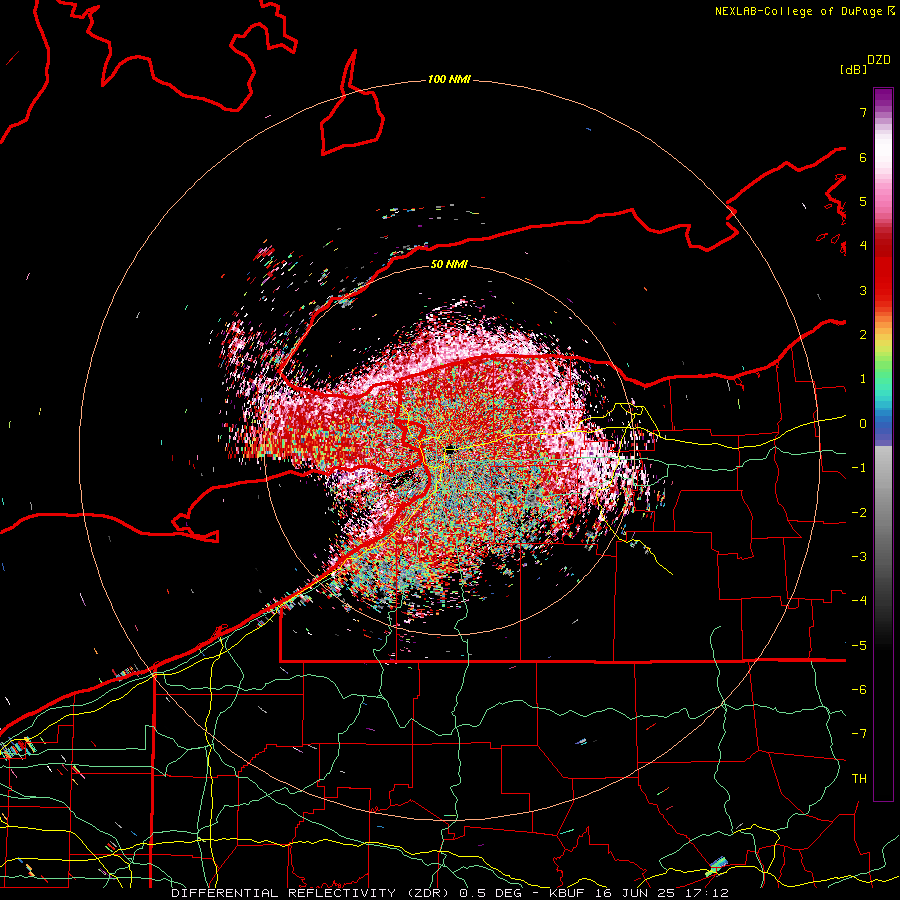The image size is (900, 900).
Task: Click the black radar site marker at map center
Action: click(450, 451)
